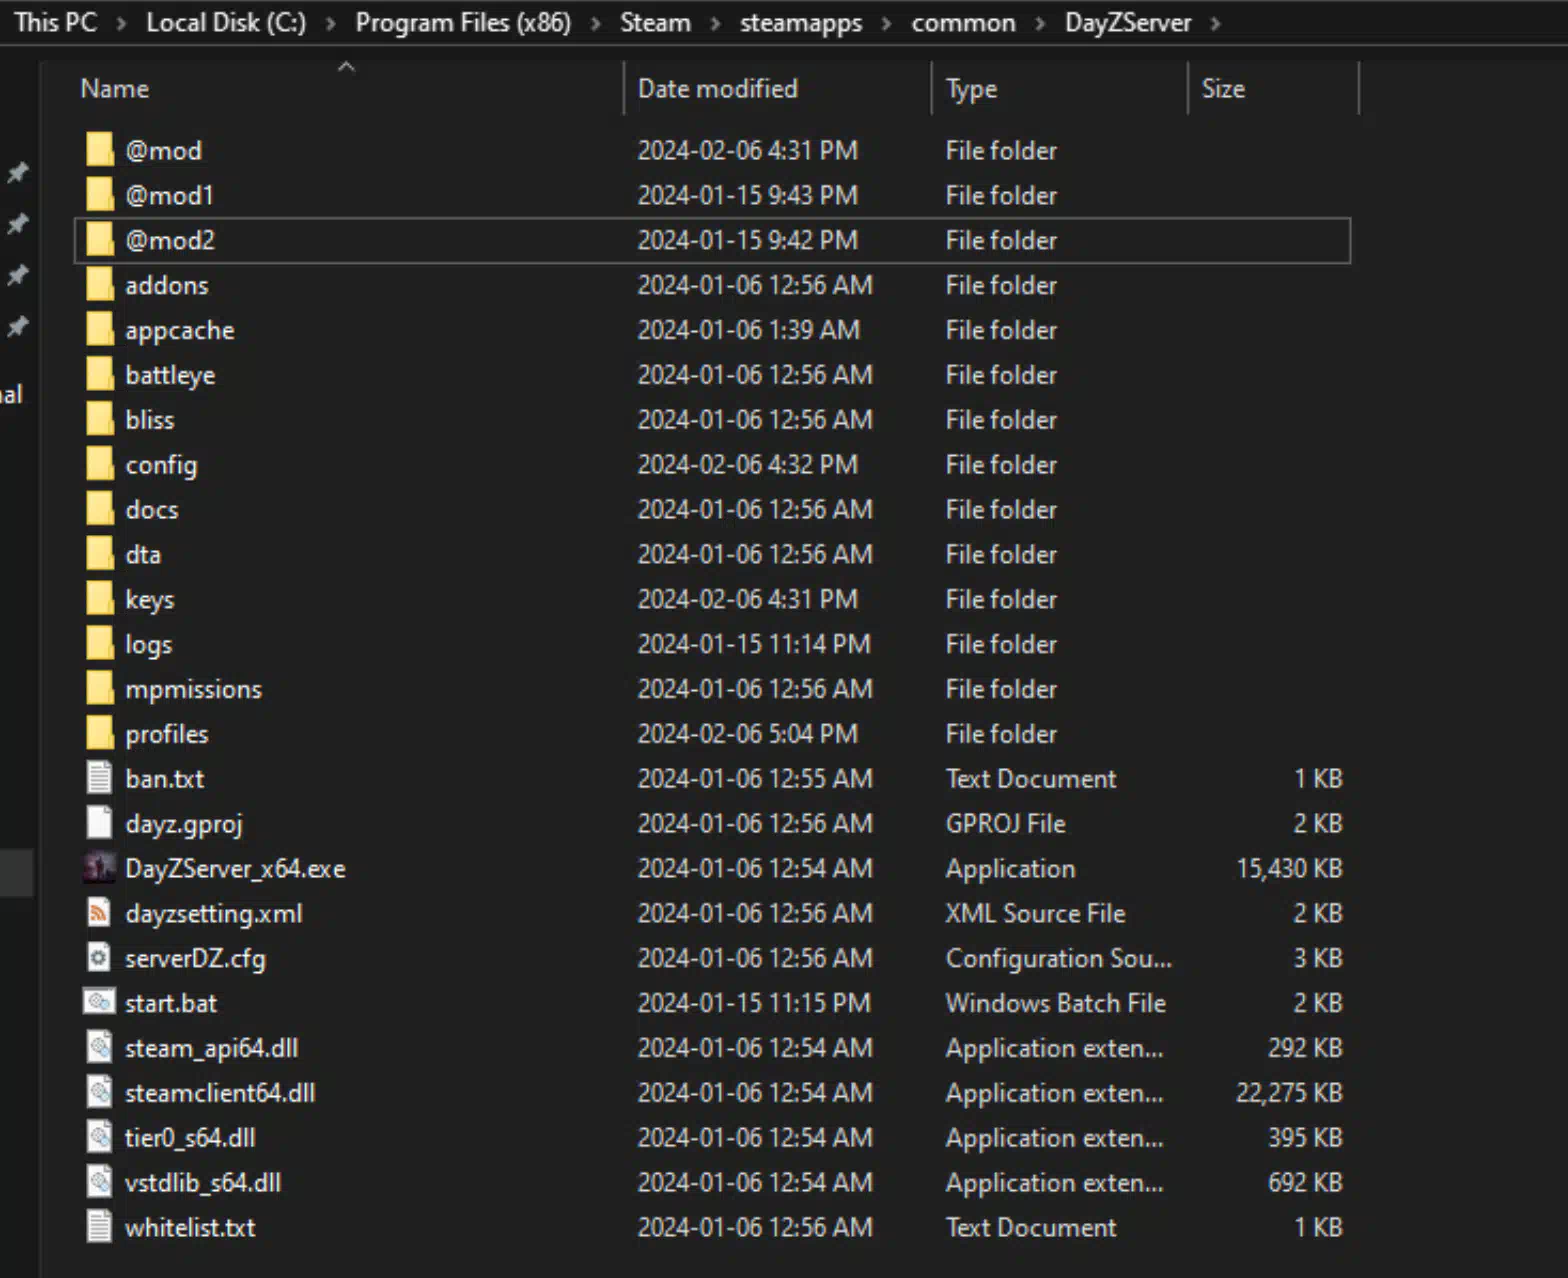This screenshot has height=1278, width=1568.
Task: Select the dta folder icon
Action: click(99, 554)
